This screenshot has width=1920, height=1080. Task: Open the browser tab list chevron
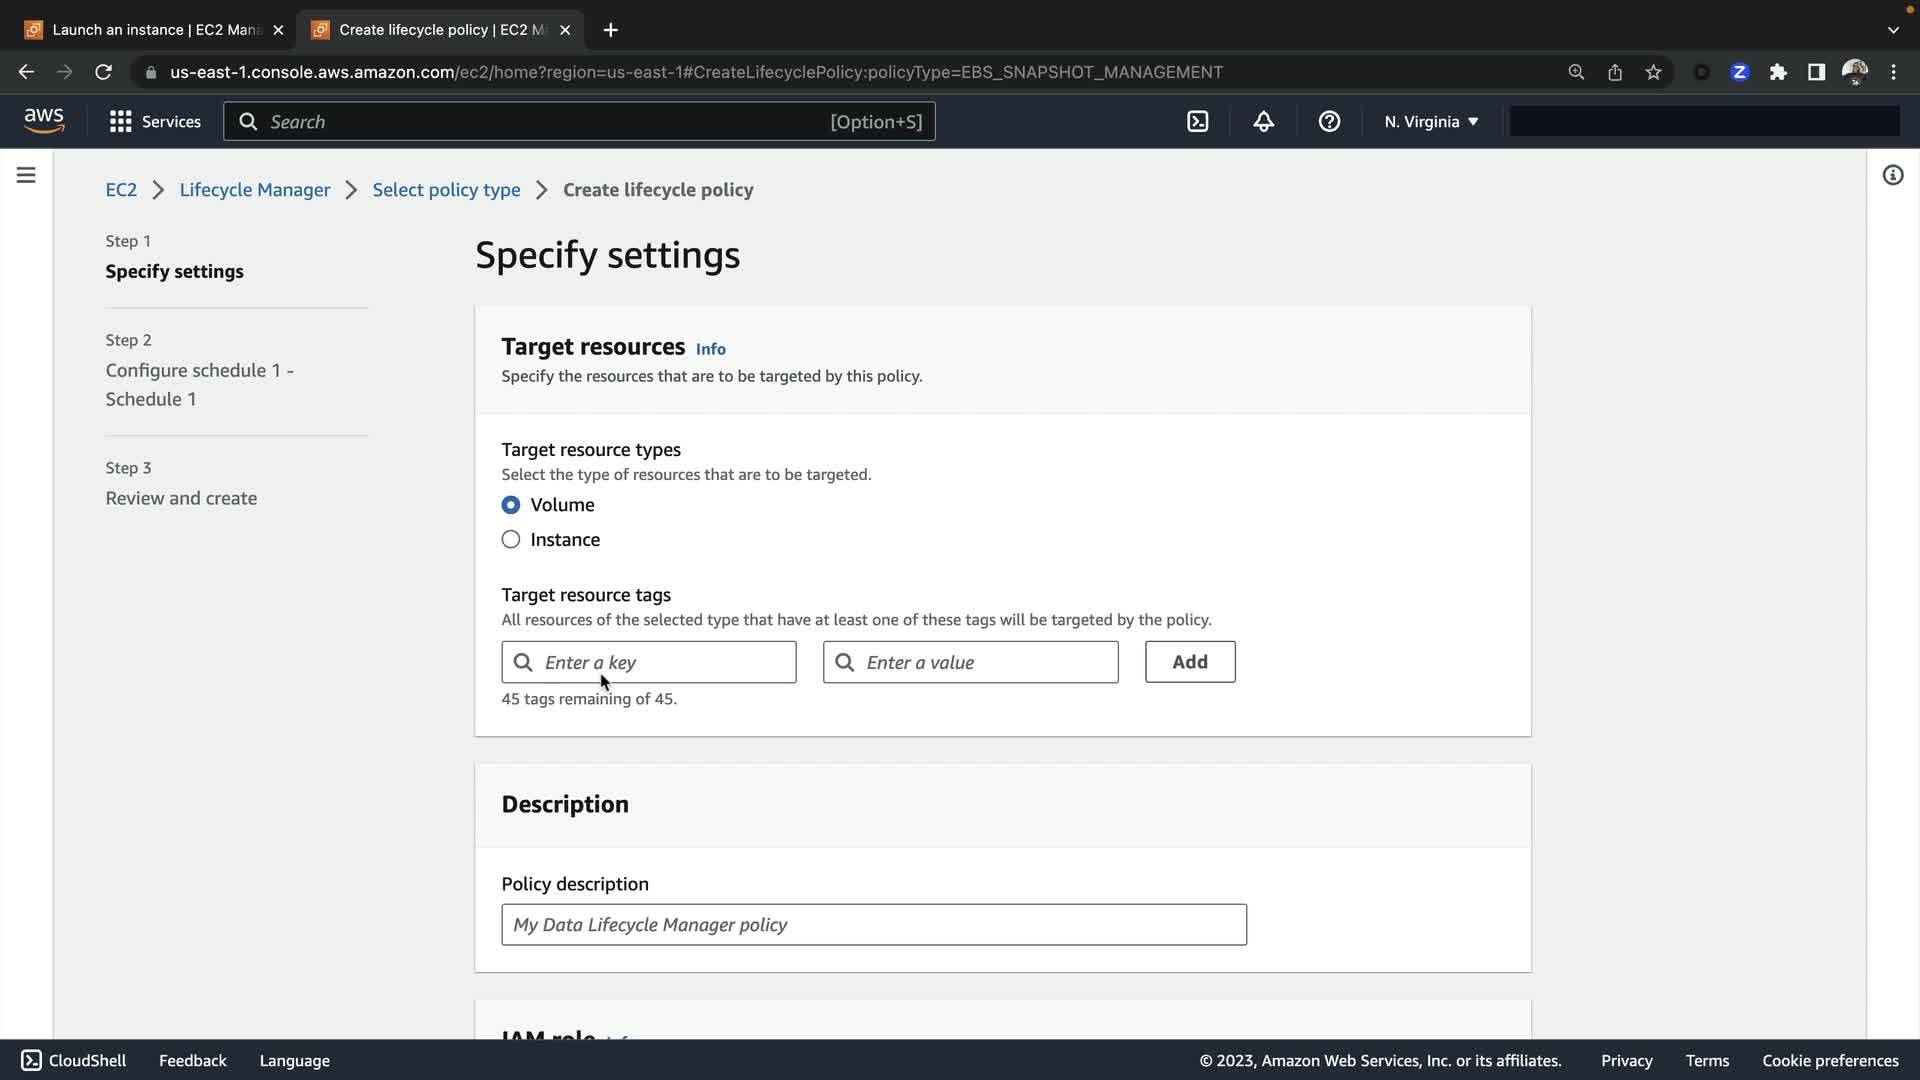coord(1892,30)
